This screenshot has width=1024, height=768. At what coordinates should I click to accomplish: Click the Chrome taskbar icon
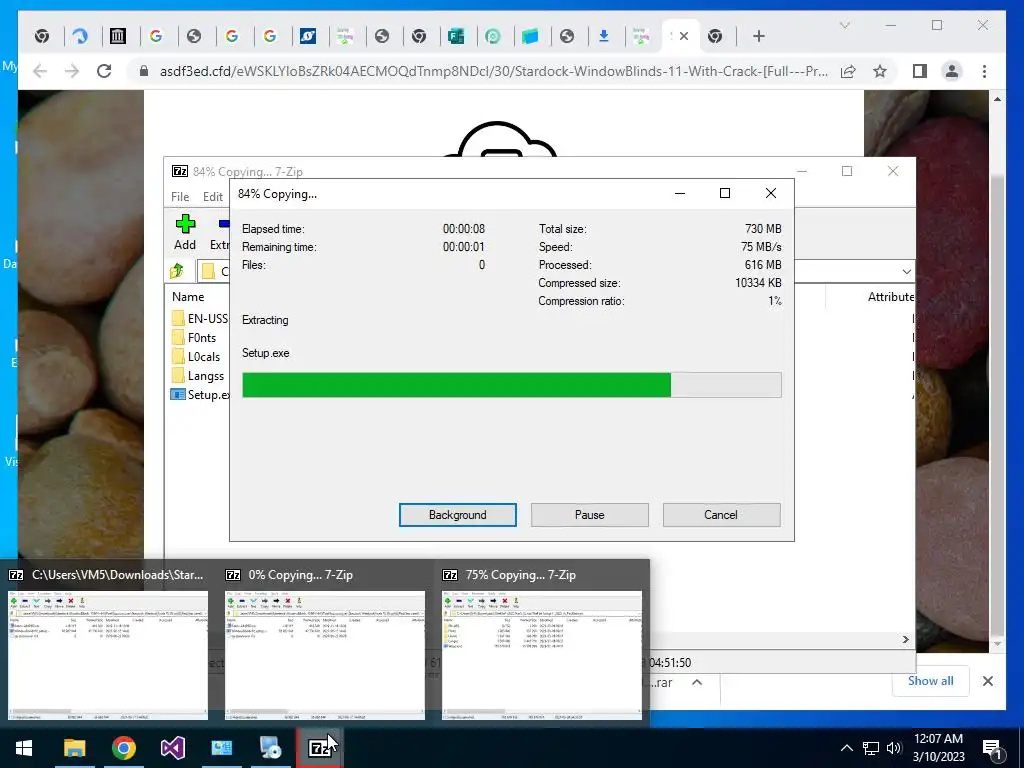(x=123, y=748)
